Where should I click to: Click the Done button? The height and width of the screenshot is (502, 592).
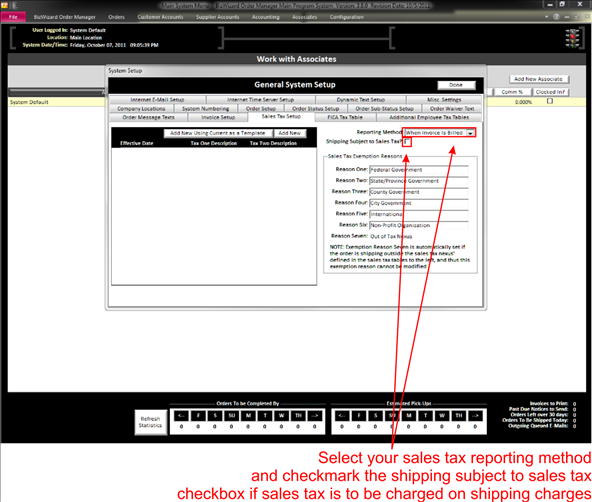coord(456,85)
